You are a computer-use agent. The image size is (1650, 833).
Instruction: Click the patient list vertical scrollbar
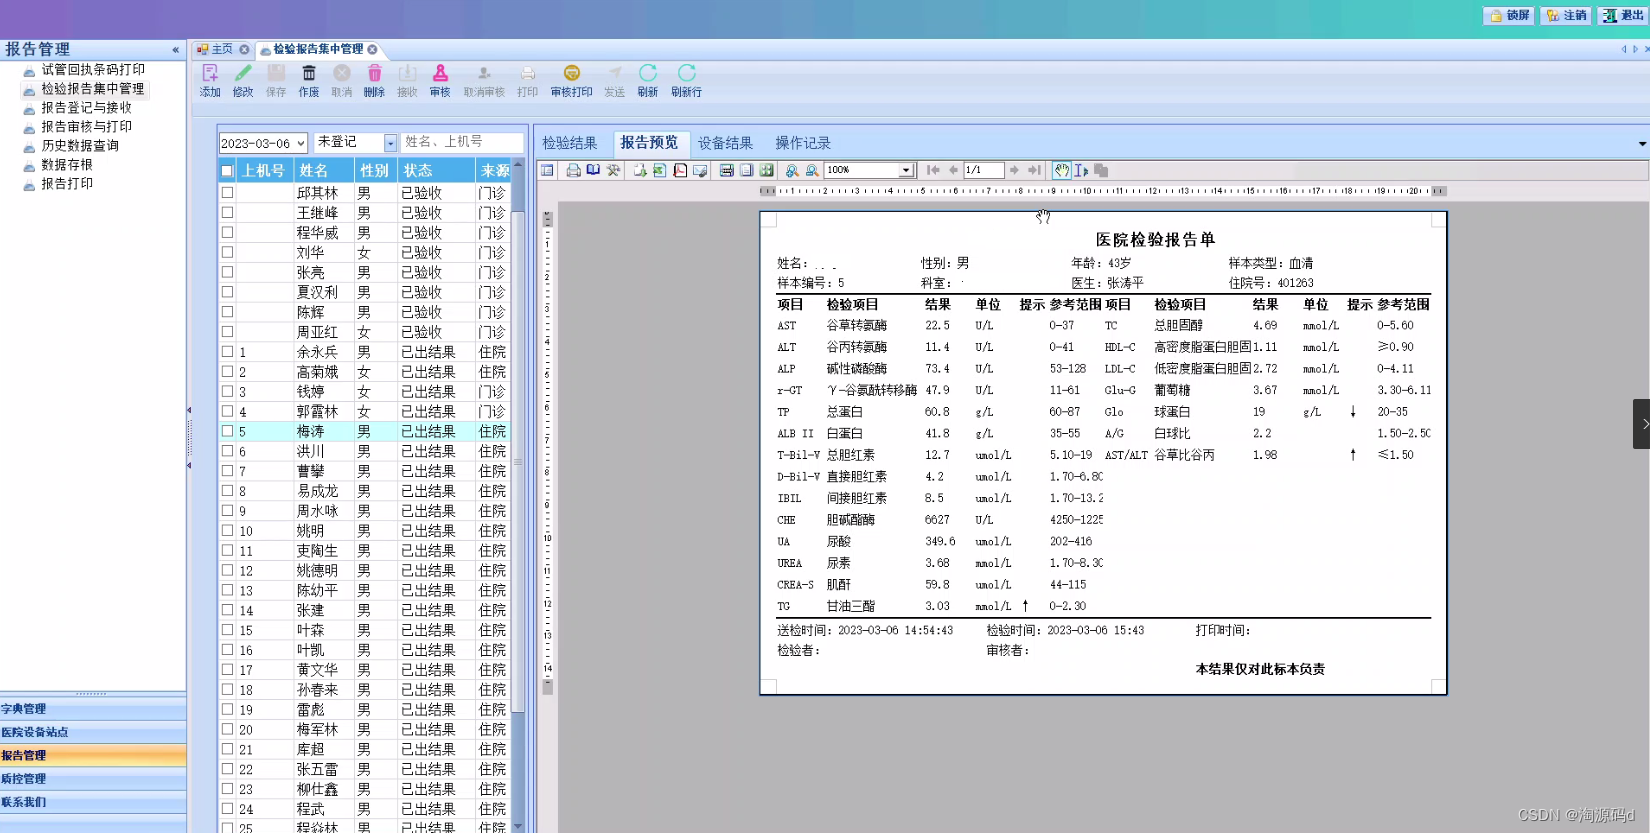coord(518,495)
